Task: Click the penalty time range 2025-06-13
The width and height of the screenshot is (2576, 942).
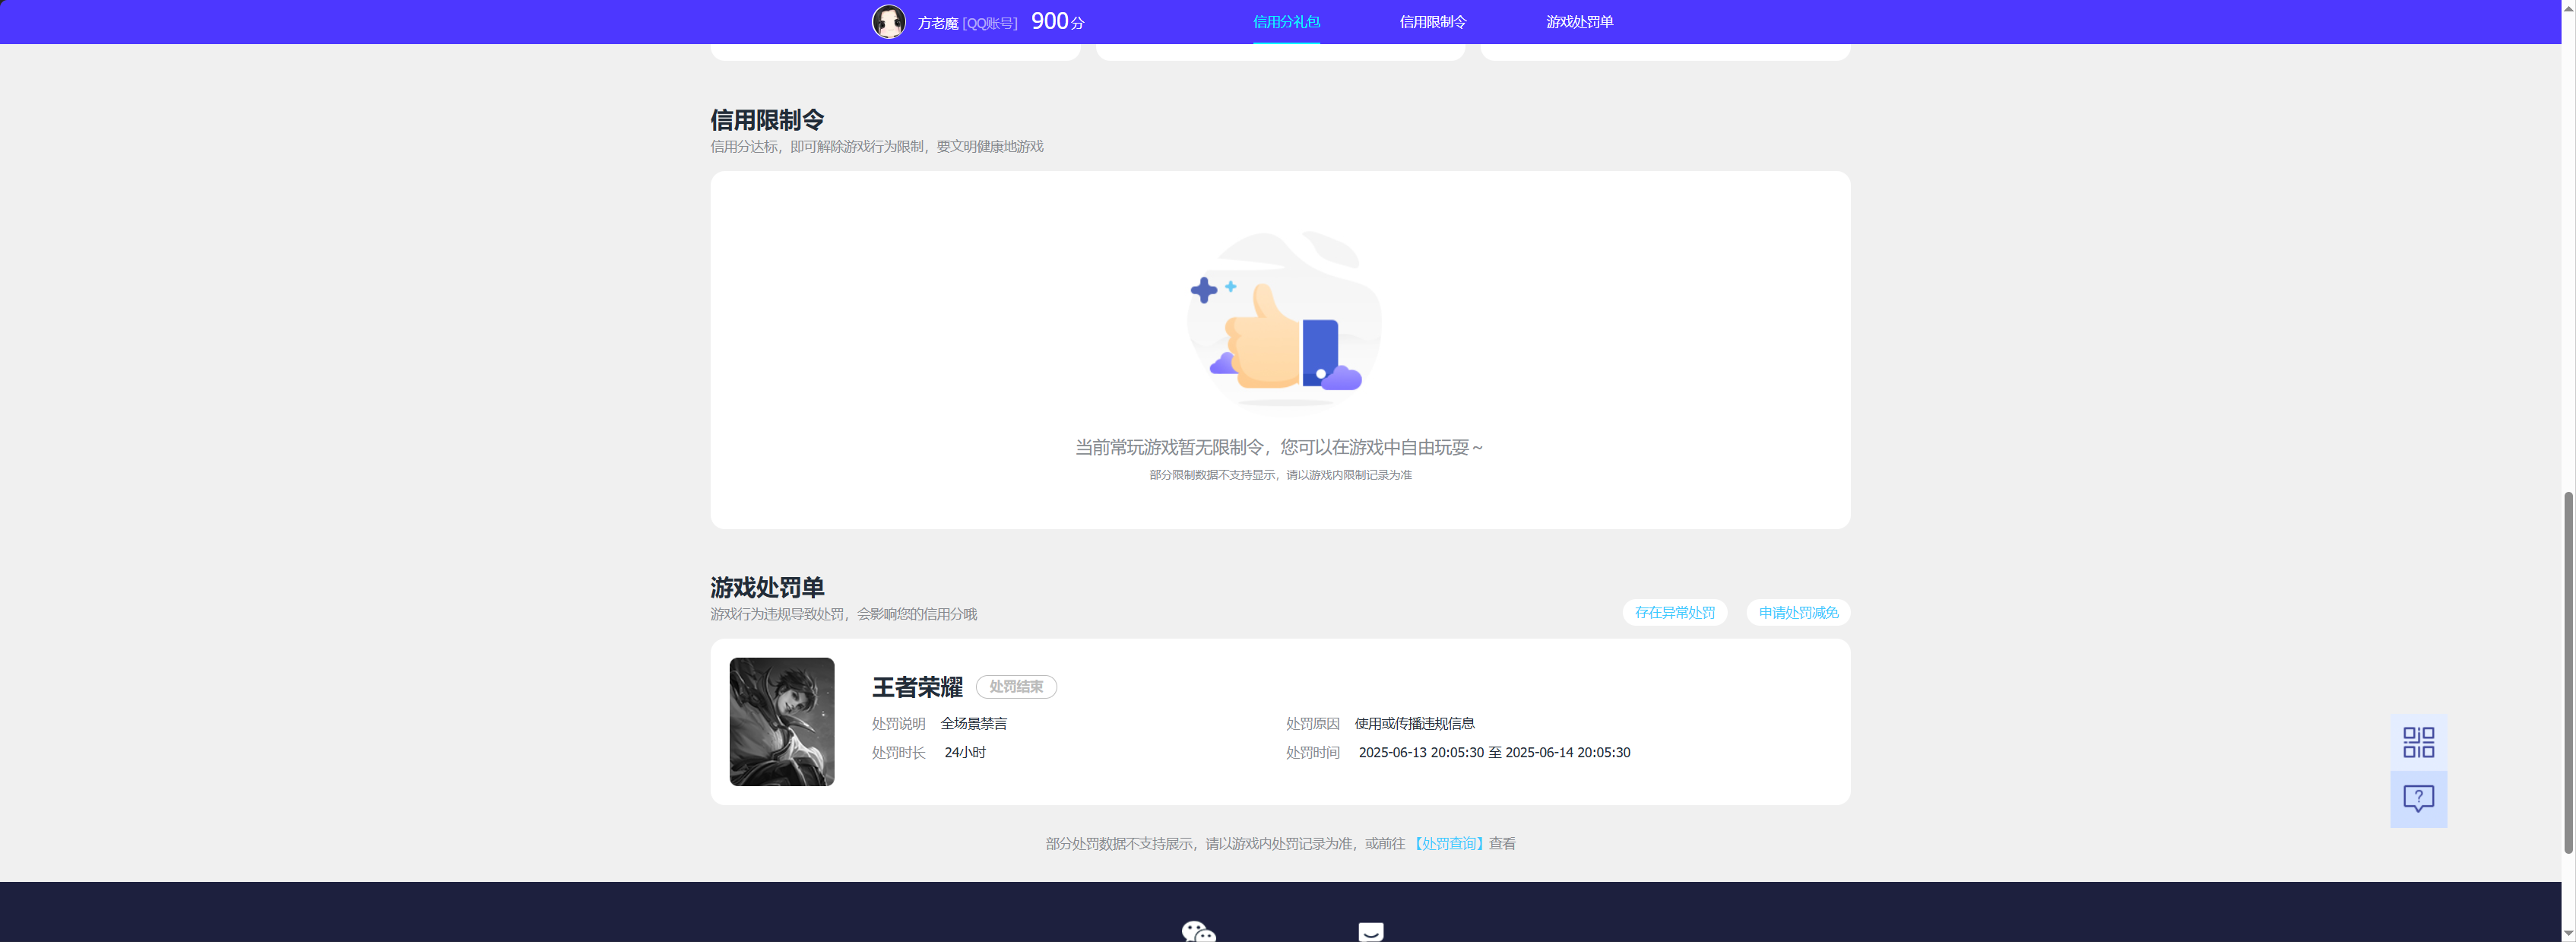Action: (1494, 753)
